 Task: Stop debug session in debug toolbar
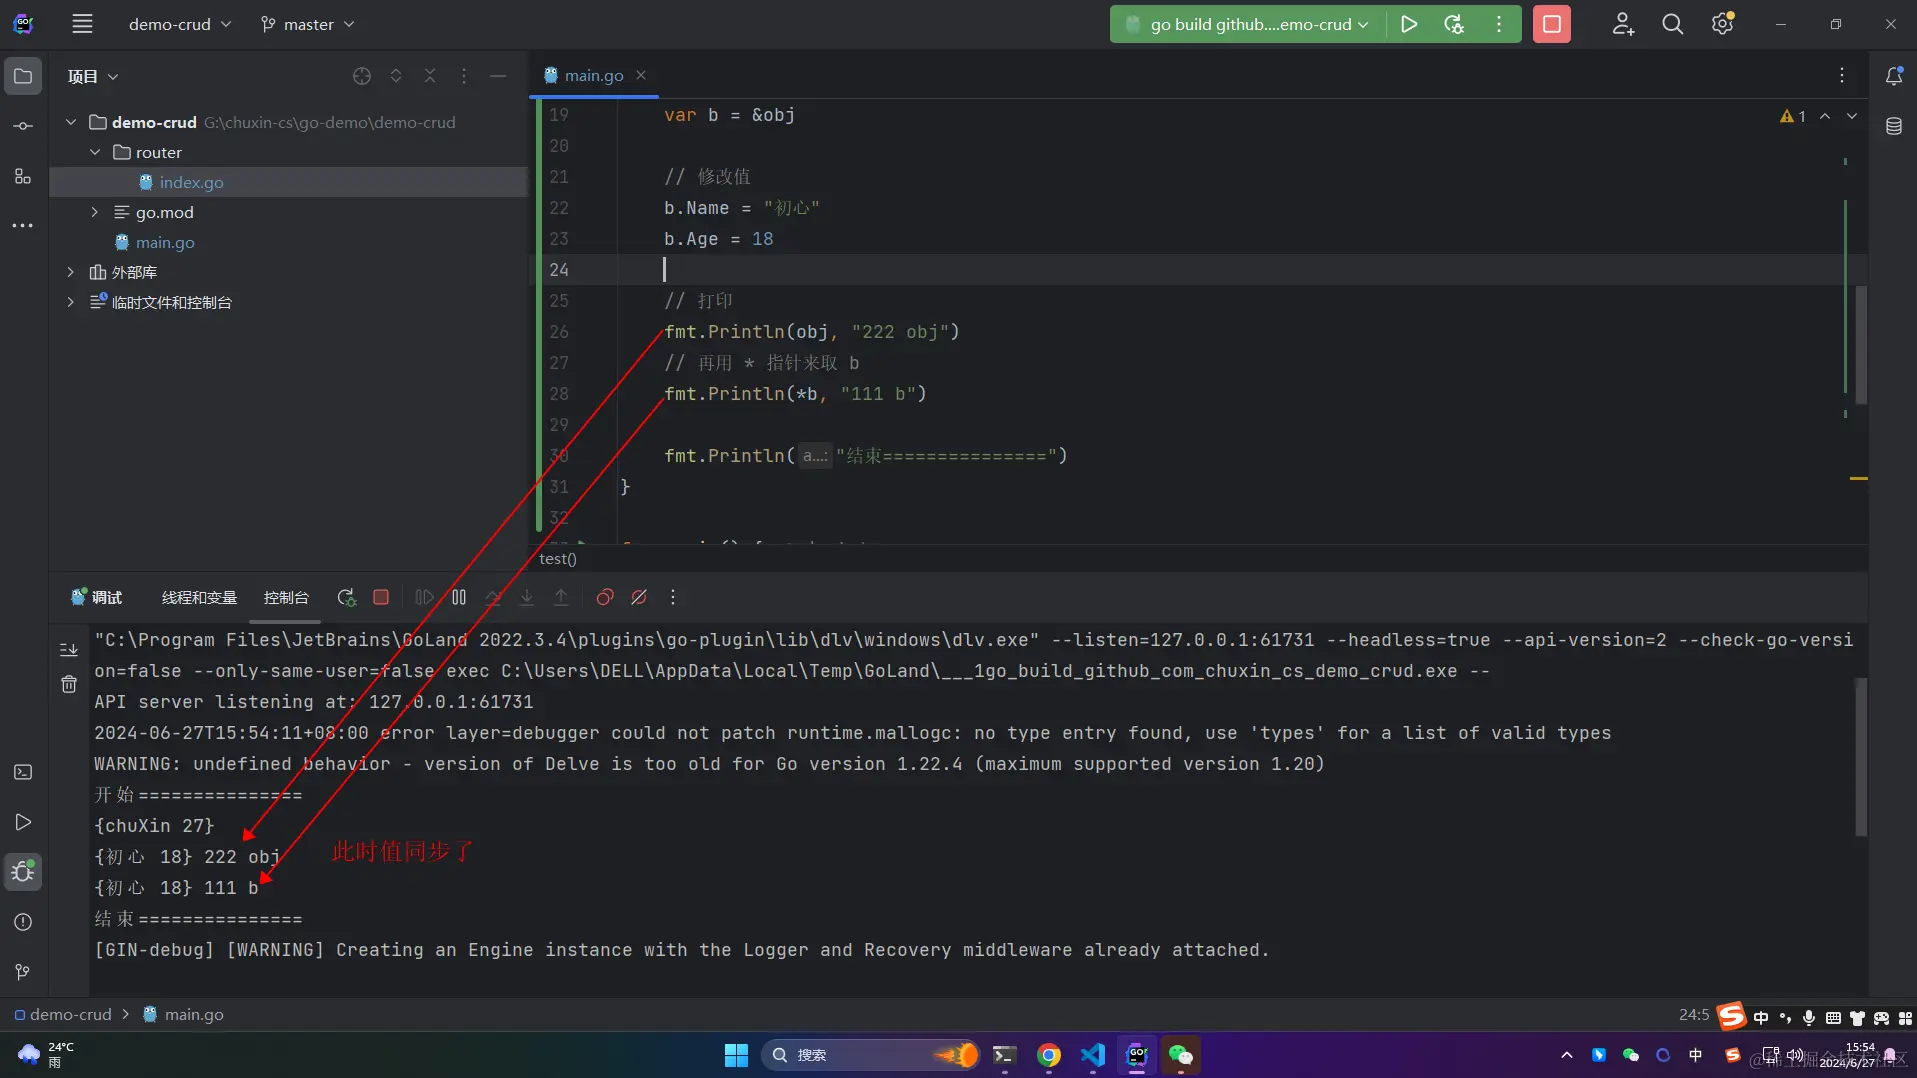click(381, 597)
